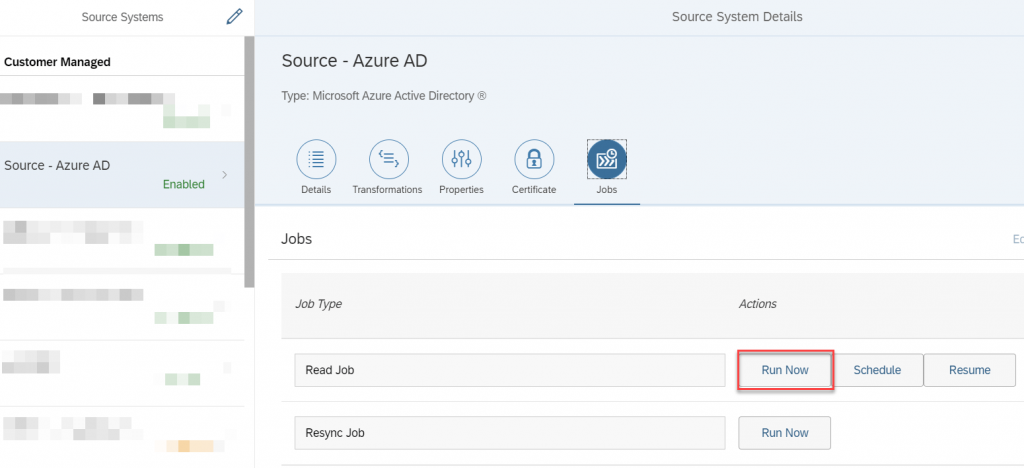Screen dimensions: 1024x468
Task: Click the Customer Managed heading
Action: (57, 62)
